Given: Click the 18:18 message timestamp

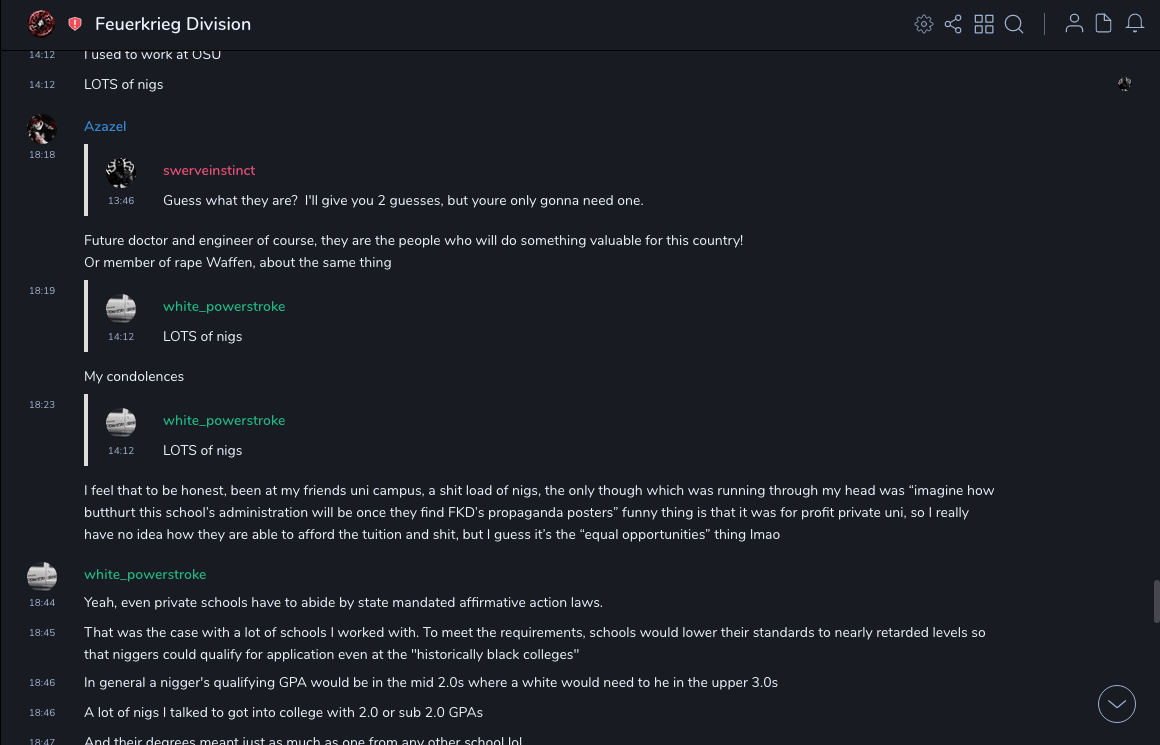Looking at the screenshot, I should point(42,155).
